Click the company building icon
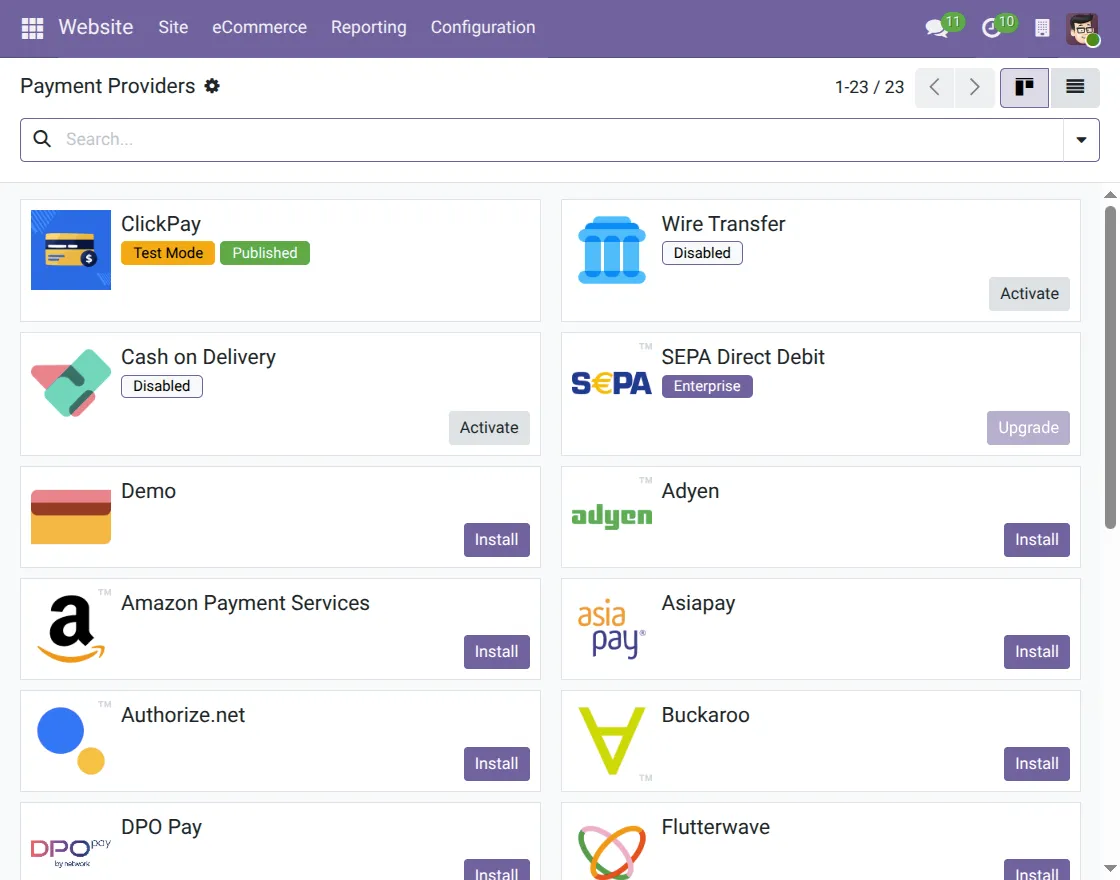 [x=1042, y=28]
